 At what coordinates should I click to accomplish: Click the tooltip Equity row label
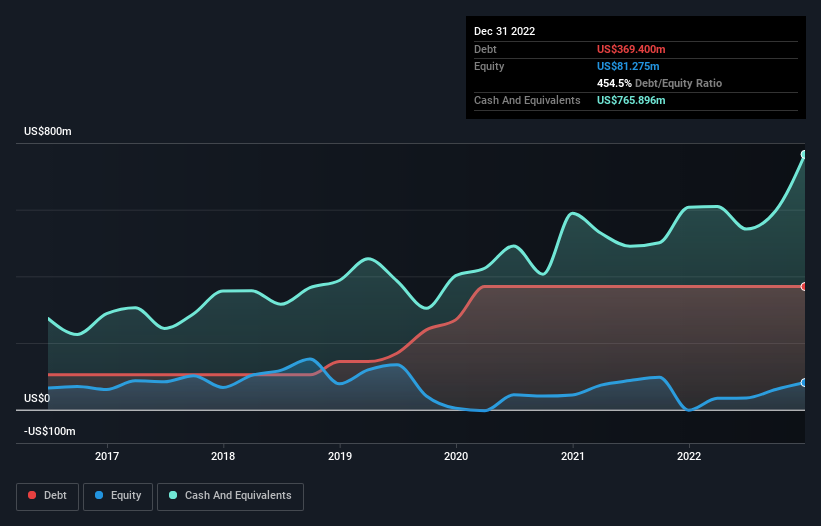tap(489, 66)
